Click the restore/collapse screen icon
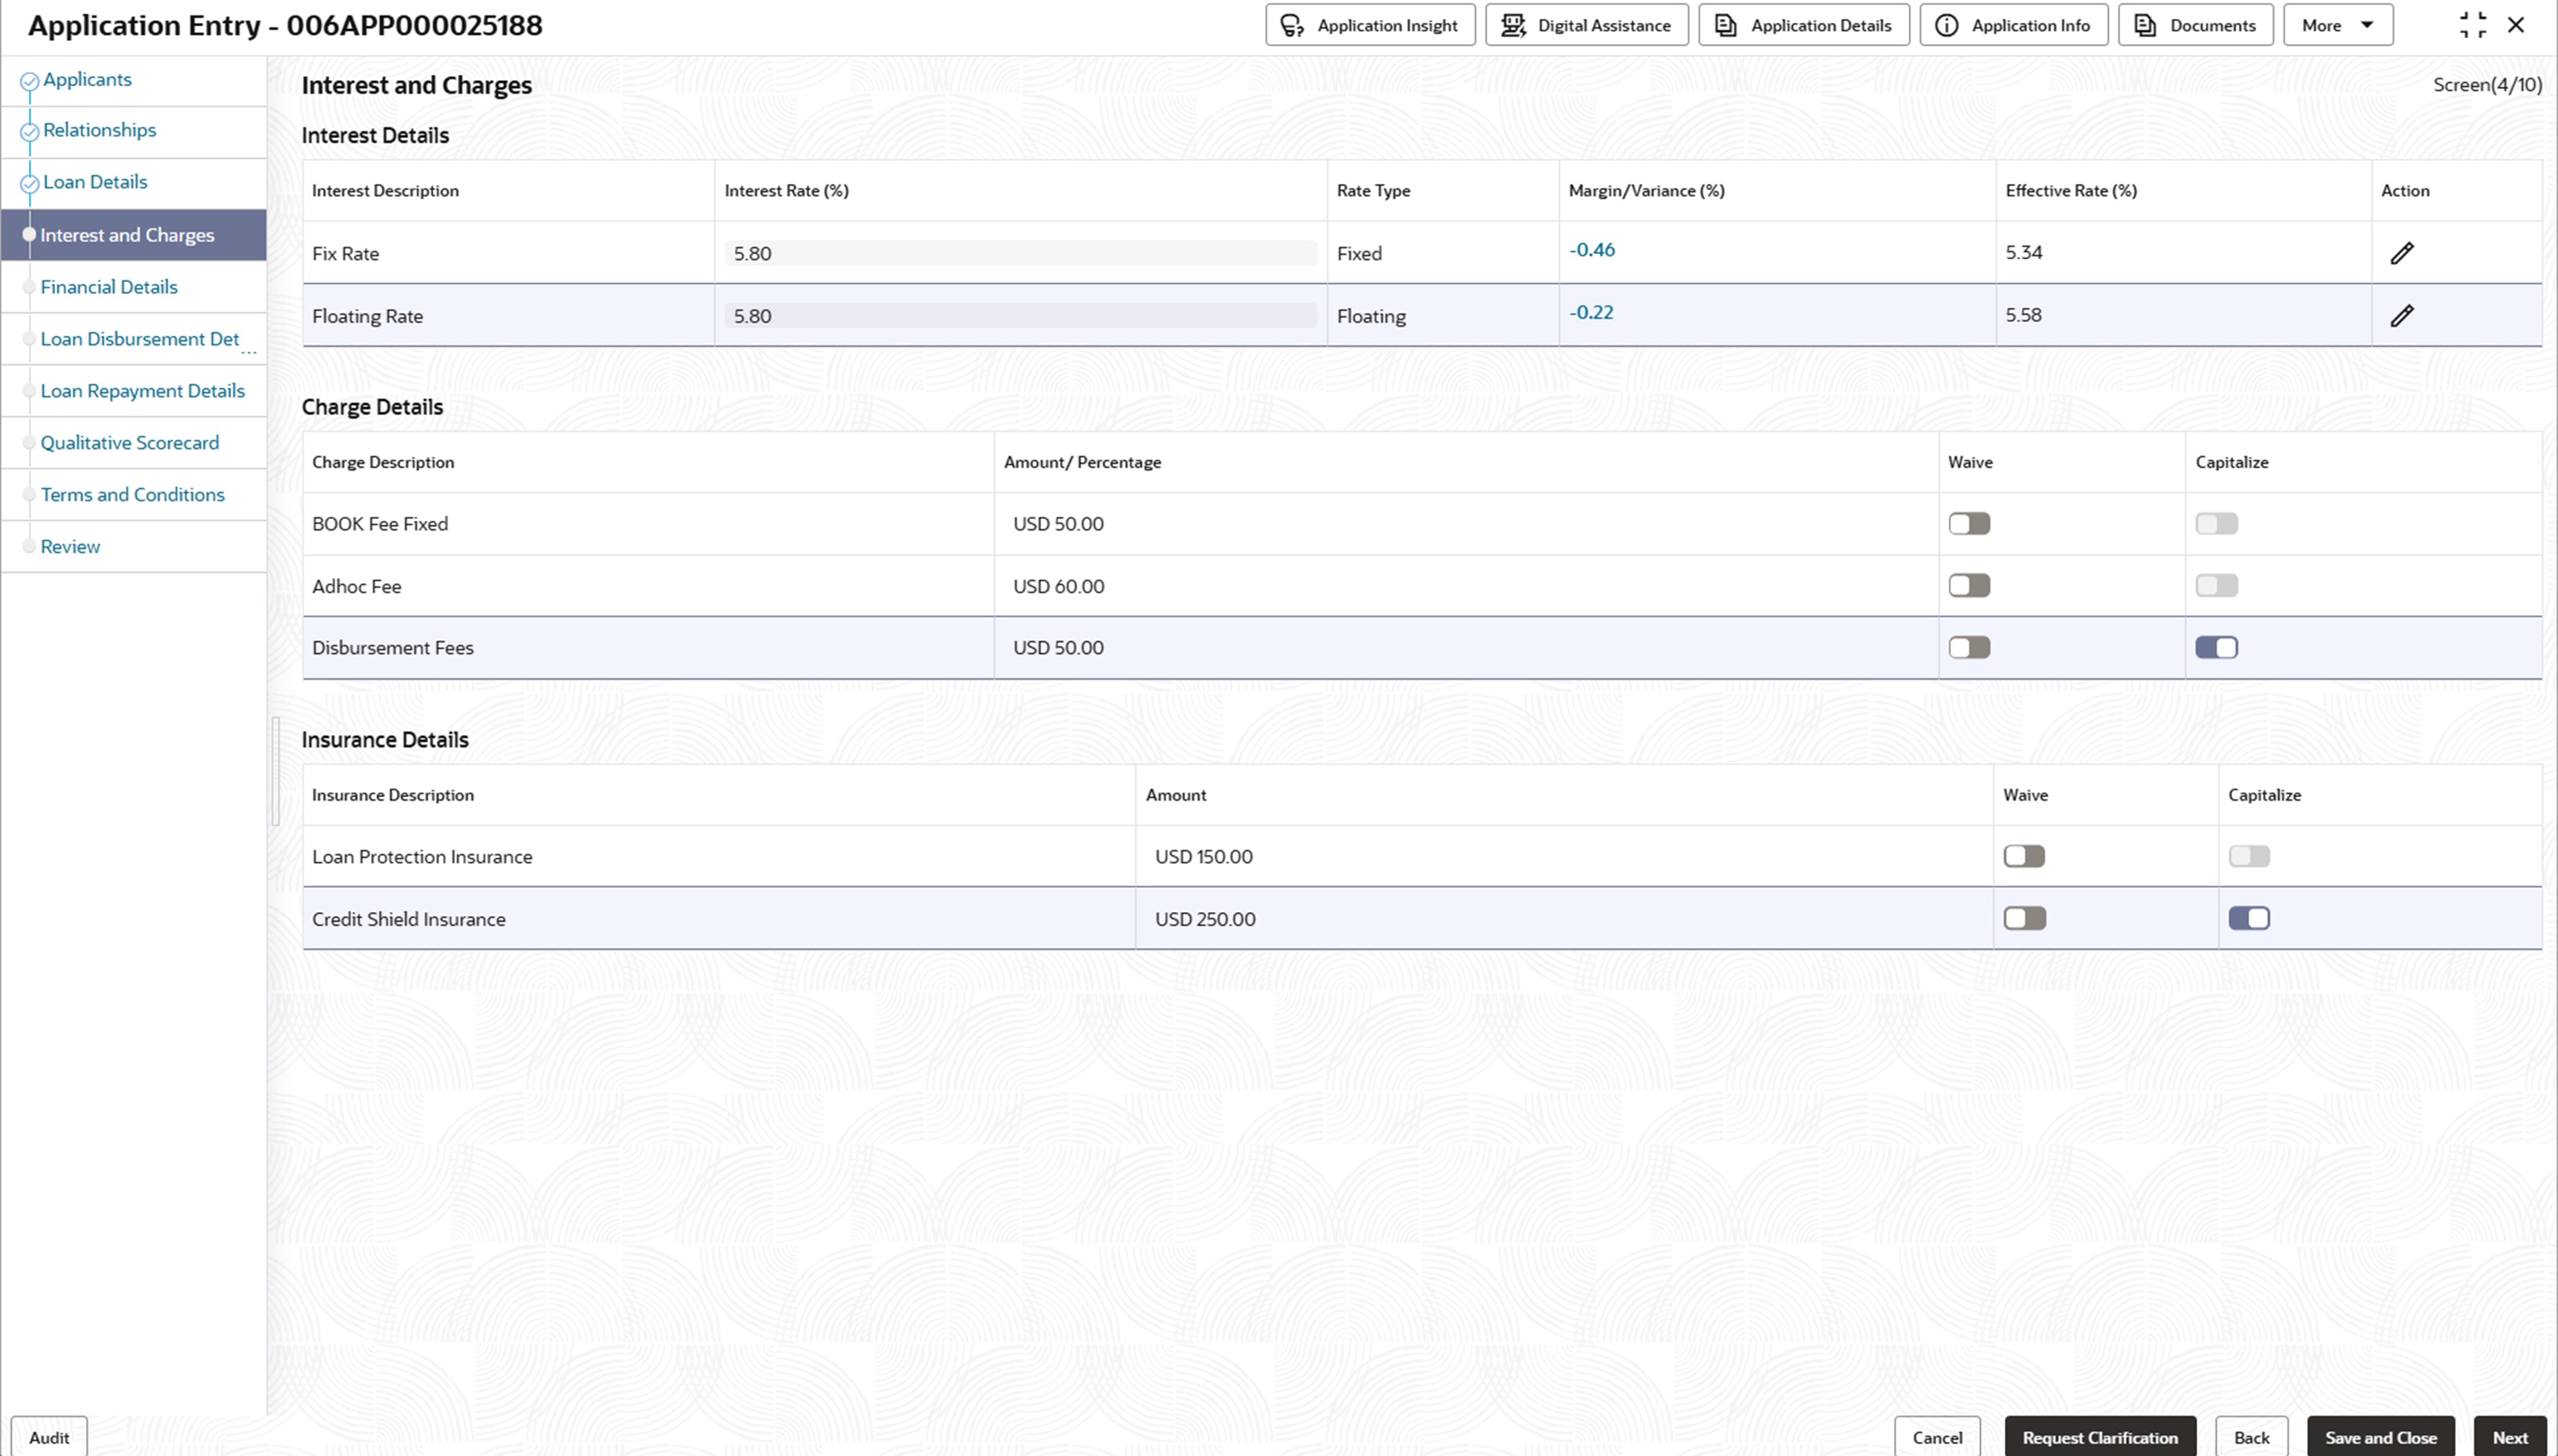 click(x=2472, y=26)
